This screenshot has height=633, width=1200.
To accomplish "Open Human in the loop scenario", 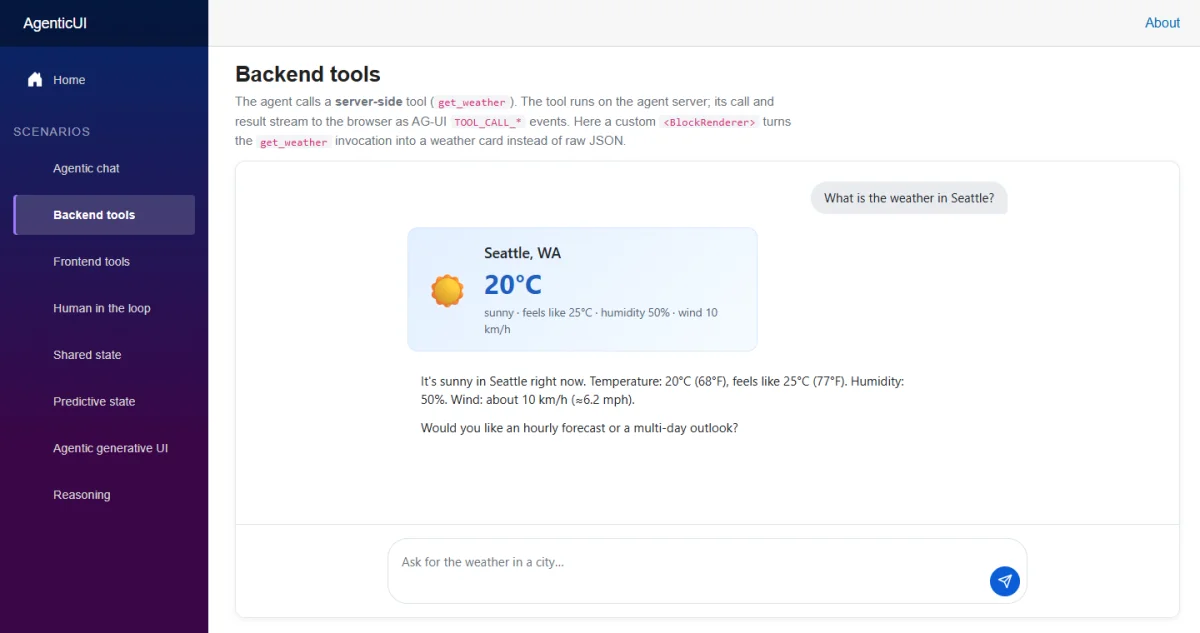I will 104,308.
